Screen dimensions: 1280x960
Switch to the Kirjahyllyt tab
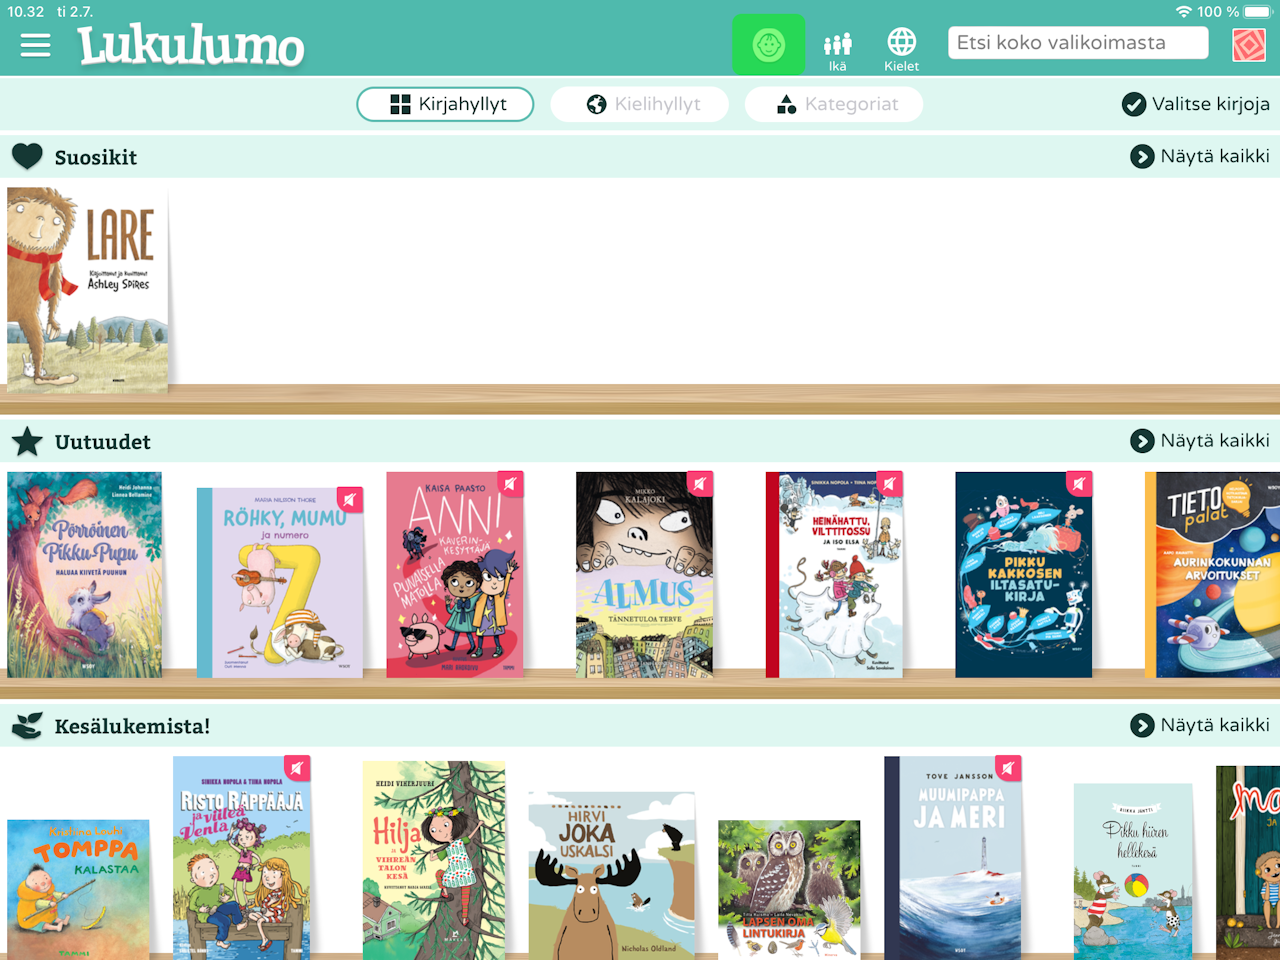click(445, 104)
